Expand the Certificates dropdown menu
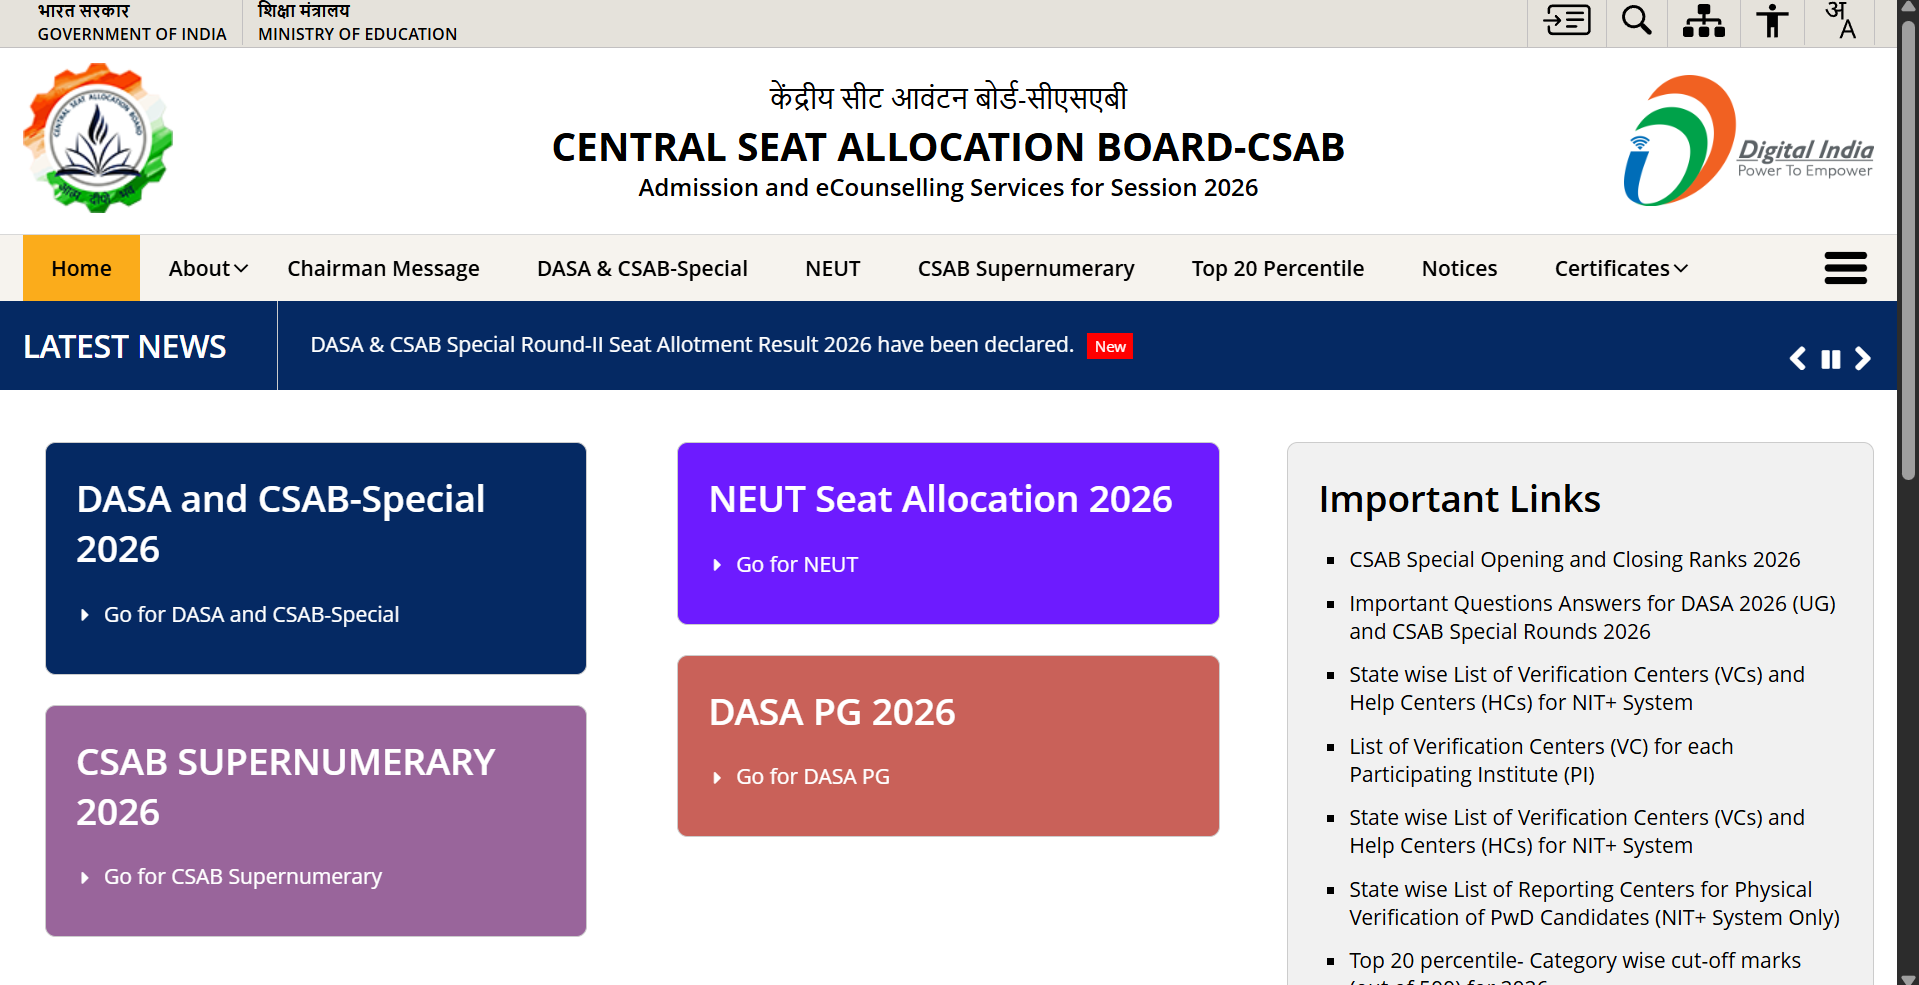 point(1621,268)
